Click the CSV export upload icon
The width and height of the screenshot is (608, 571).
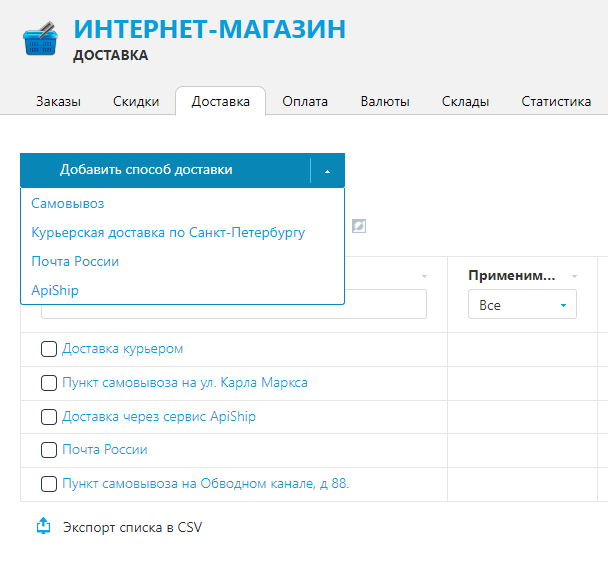click(x=43, y=526)
